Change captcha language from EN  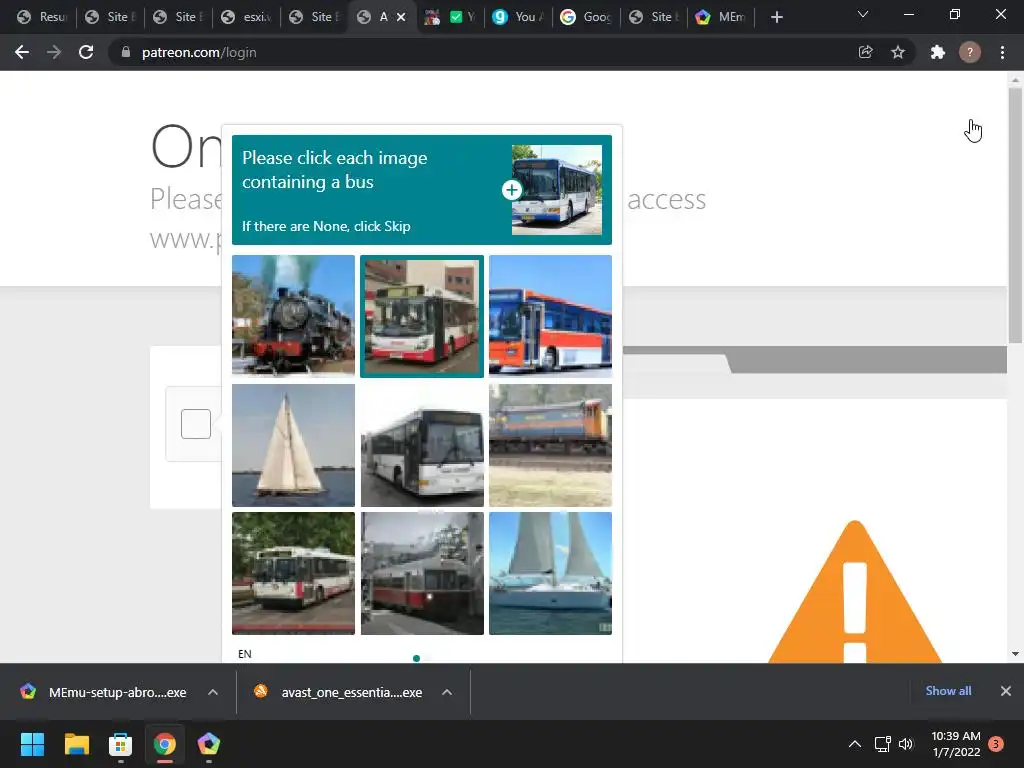(245, 654)
